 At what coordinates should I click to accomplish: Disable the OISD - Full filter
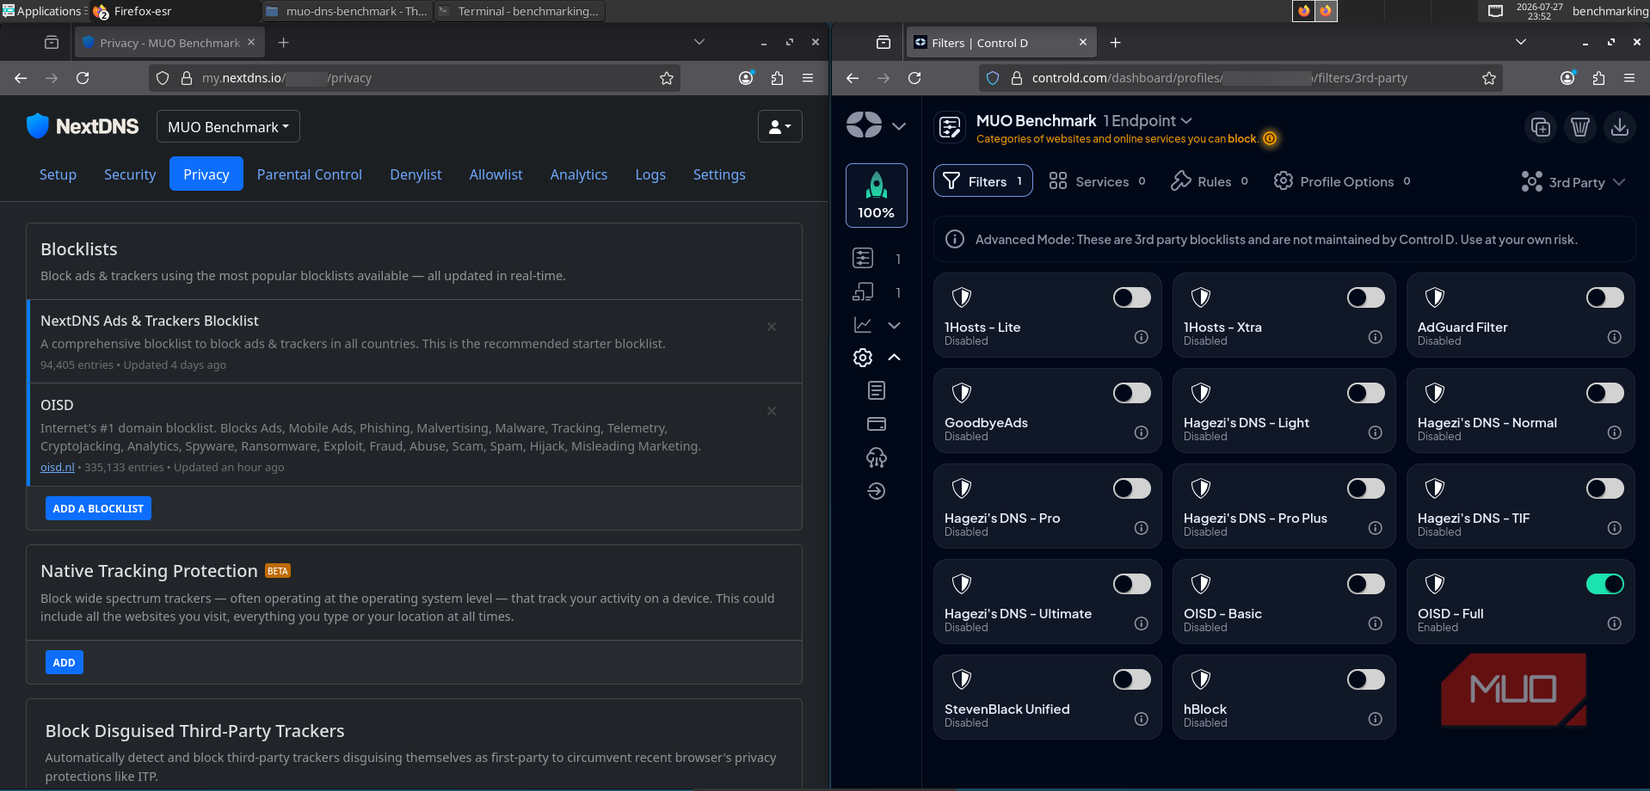[1605, 584]
